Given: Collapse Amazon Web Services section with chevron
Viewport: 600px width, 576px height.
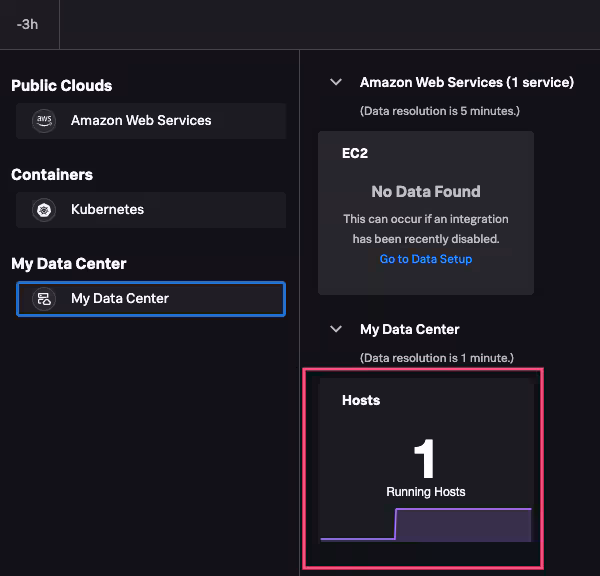Looking at the screenshot, I should [336, 82].
